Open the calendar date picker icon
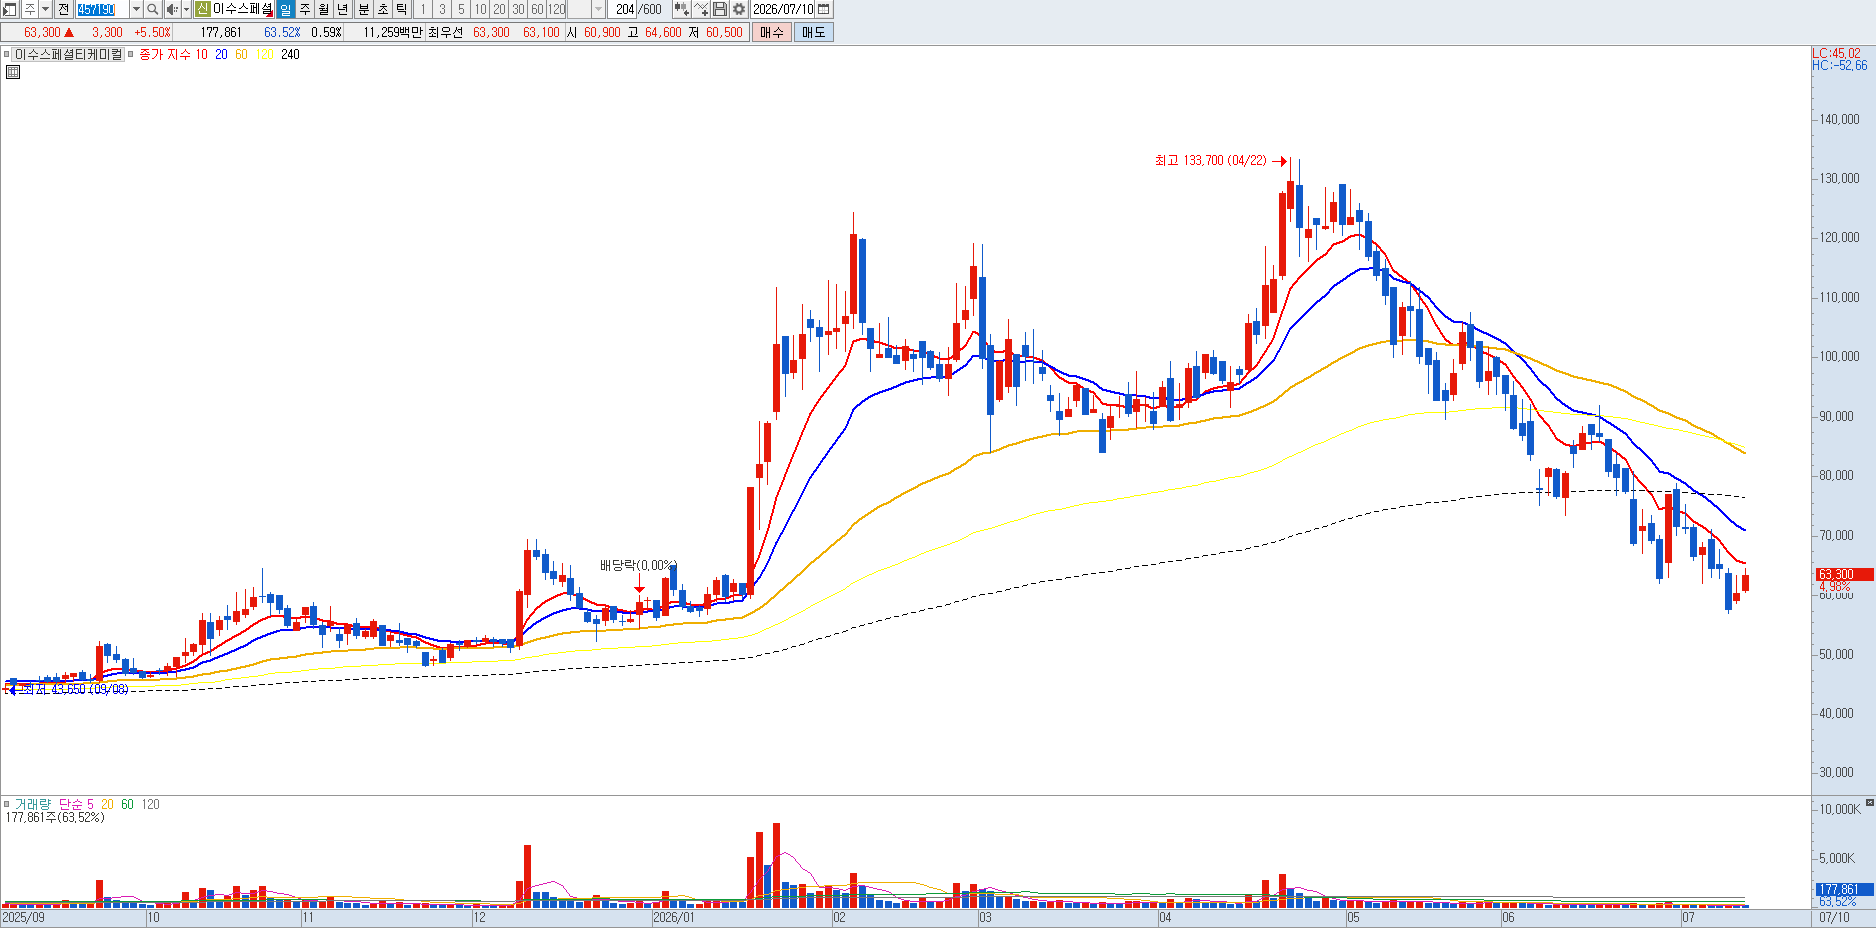 [823, 9]
